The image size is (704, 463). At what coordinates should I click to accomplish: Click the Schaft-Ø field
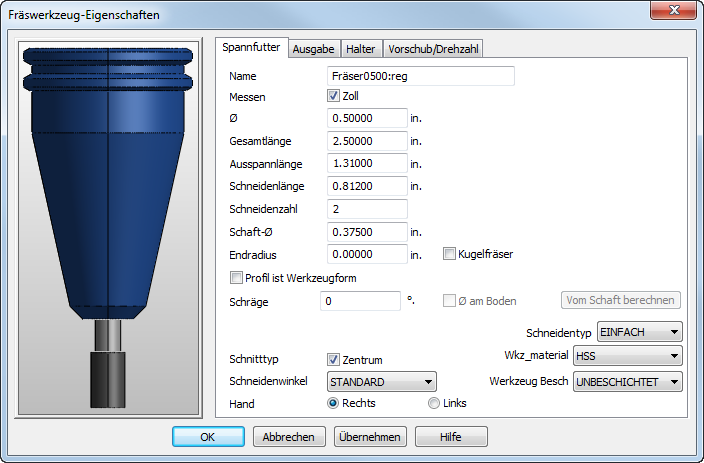367,232
